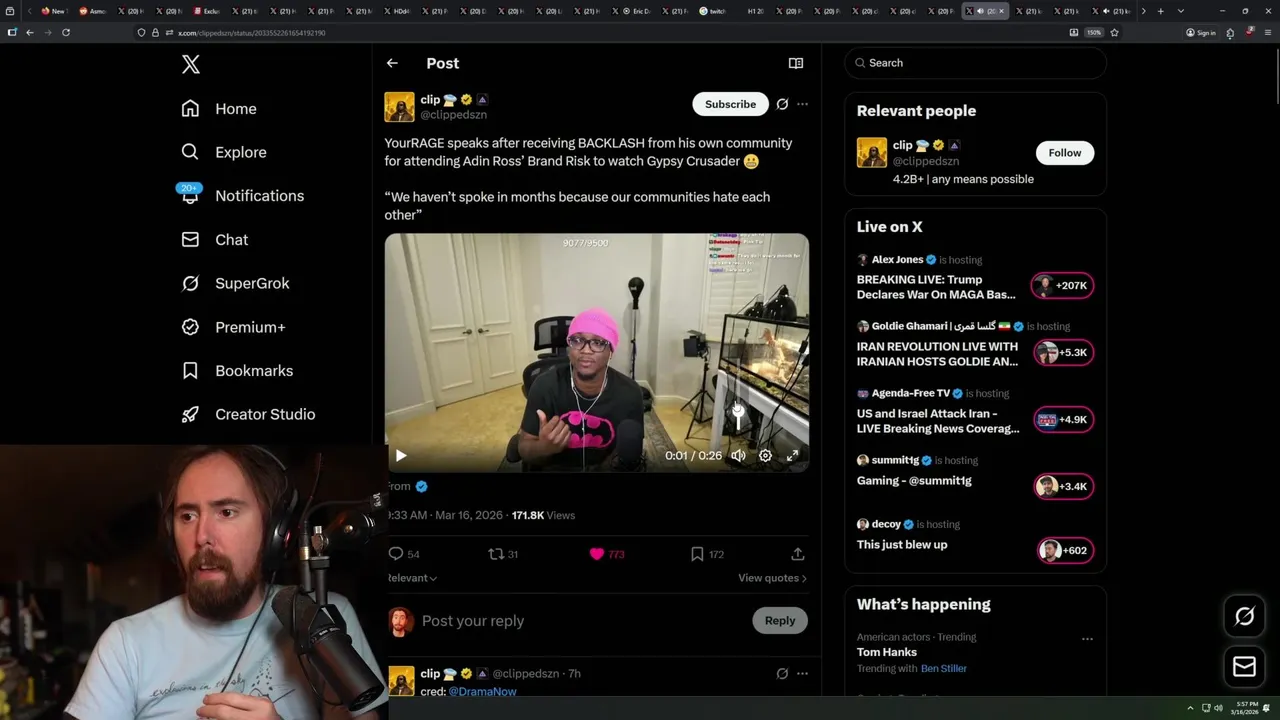
Task: Repost the post with 31 reposts
Action: 495,554
